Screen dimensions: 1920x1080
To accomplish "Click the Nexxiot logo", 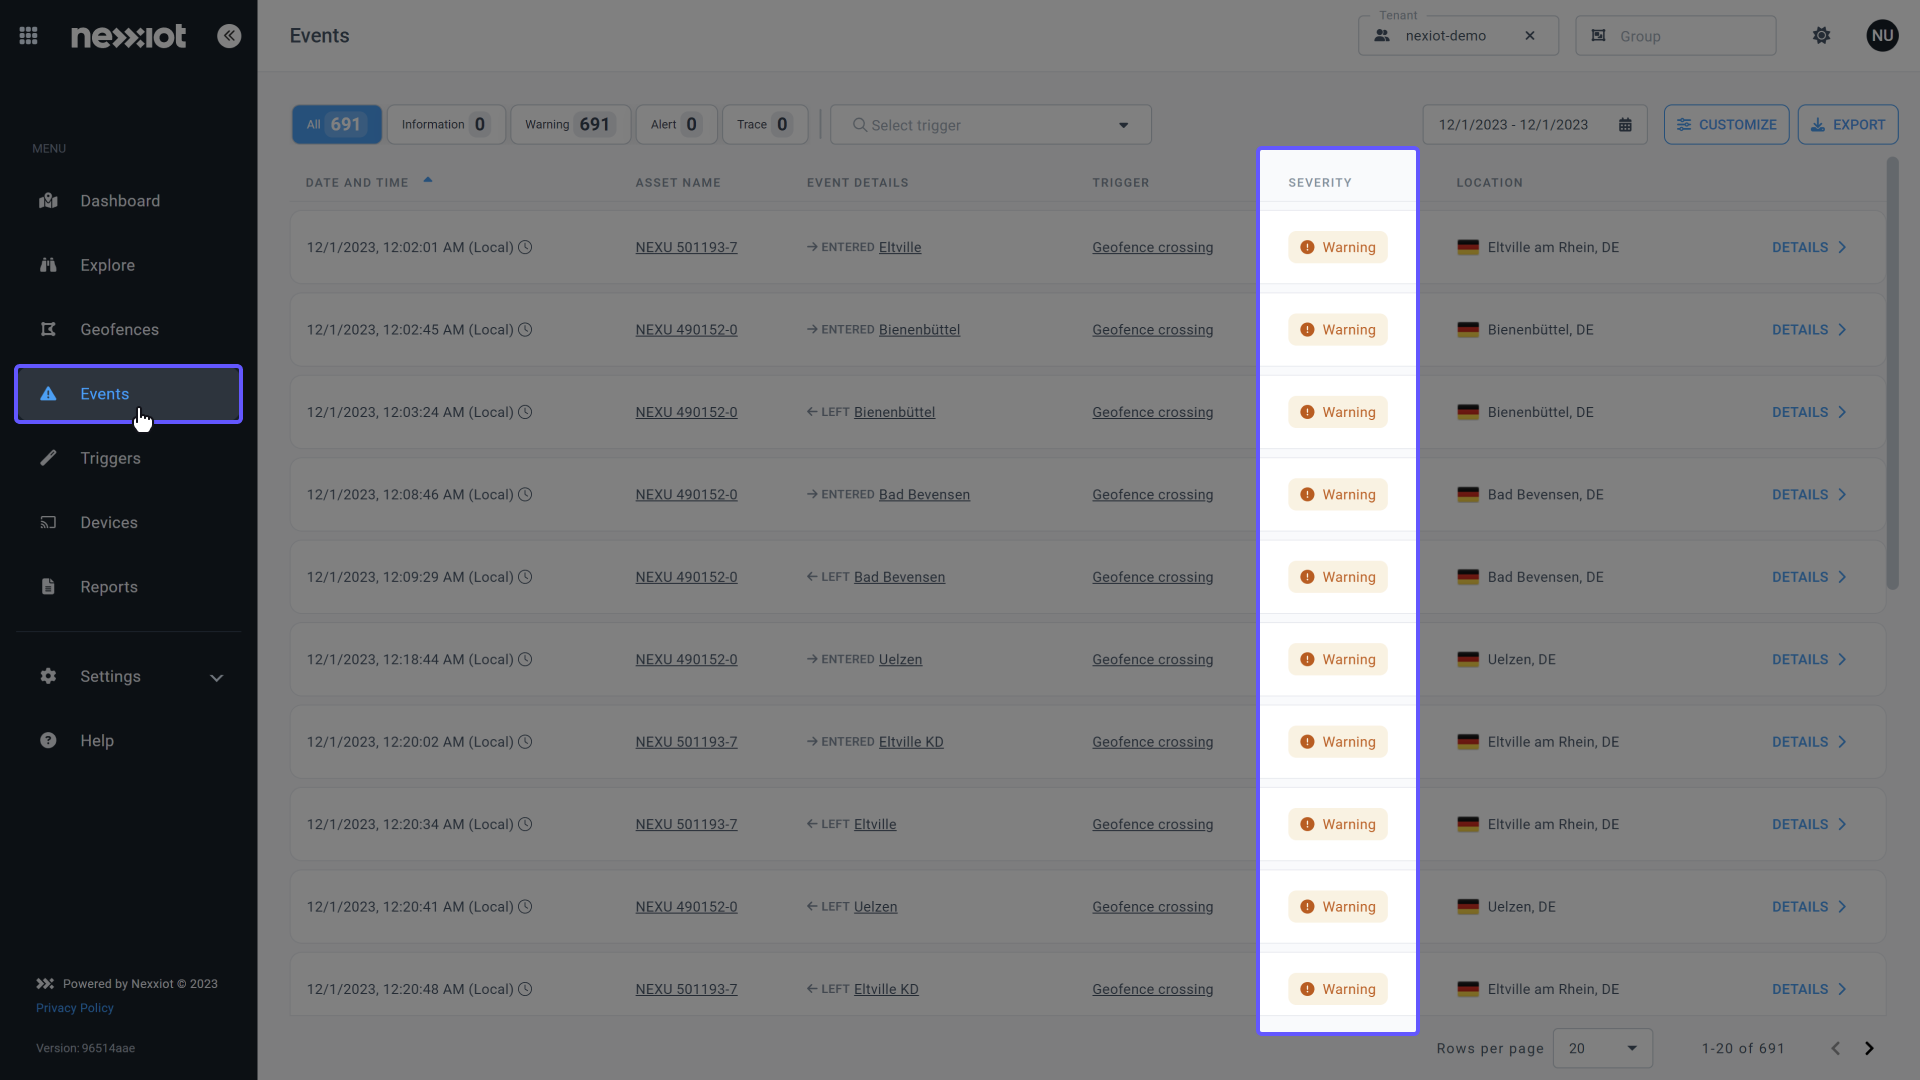I will click(128, 36).
